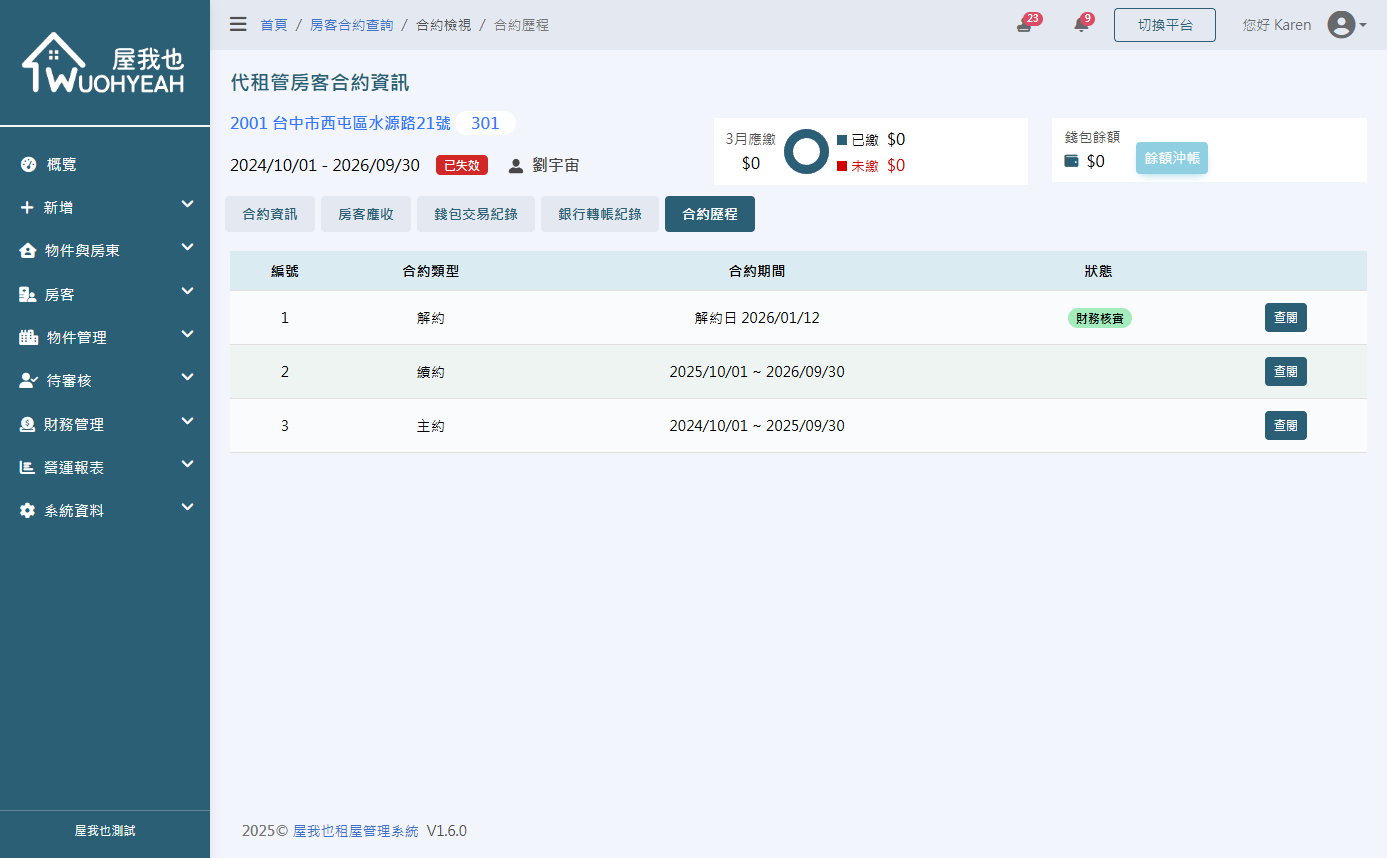Open the 概覽 overview icon in sidebar
Image resolution: width=1387 pixels, height=858 pixels.
pyautogui.click(x=25, y=163)
